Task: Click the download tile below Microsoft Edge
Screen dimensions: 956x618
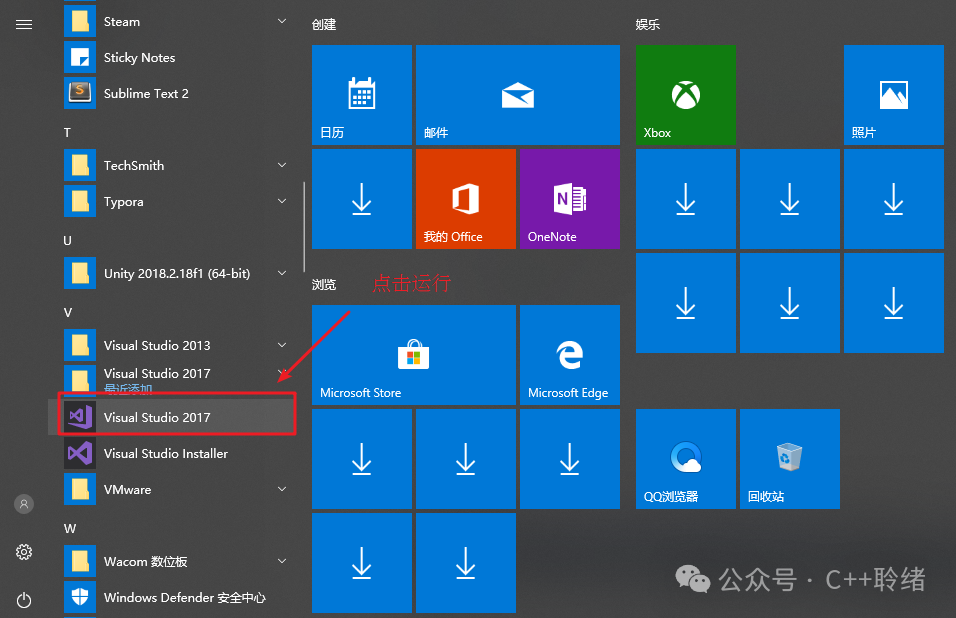Action: (569, 459)
